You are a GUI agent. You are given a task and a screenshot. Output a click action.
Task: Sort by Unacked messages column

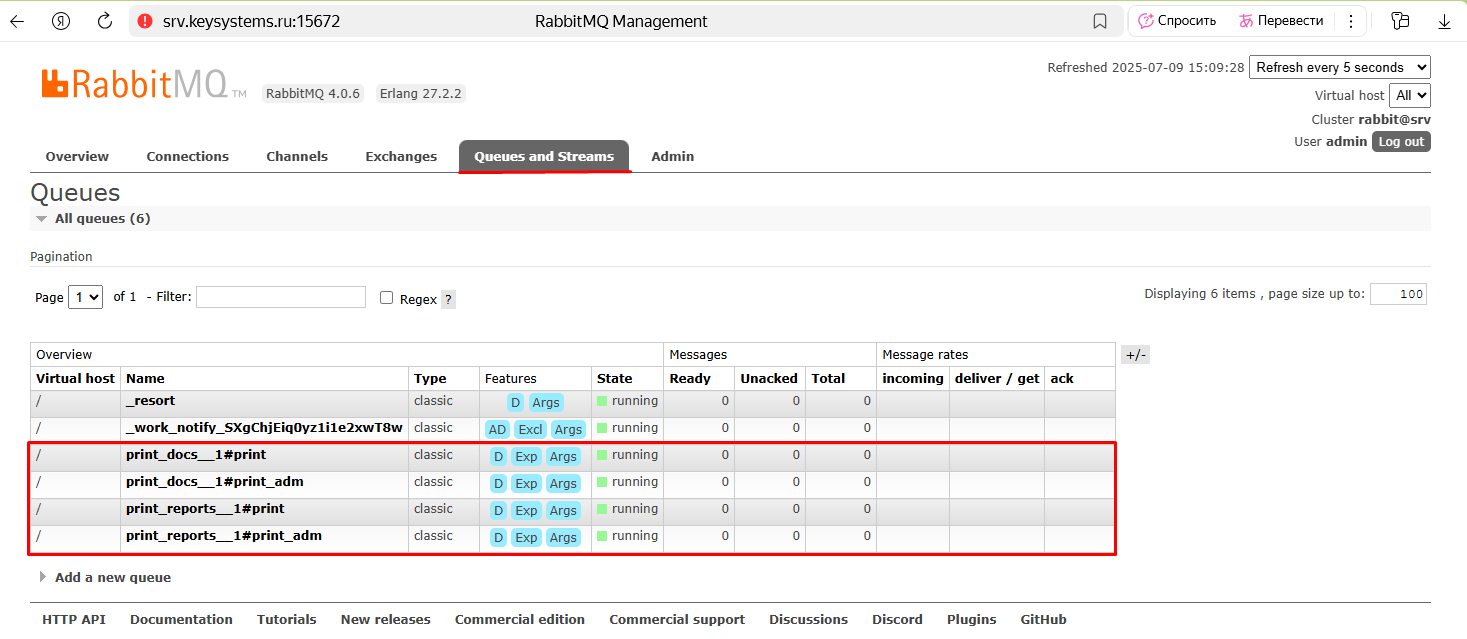point(769,379)
